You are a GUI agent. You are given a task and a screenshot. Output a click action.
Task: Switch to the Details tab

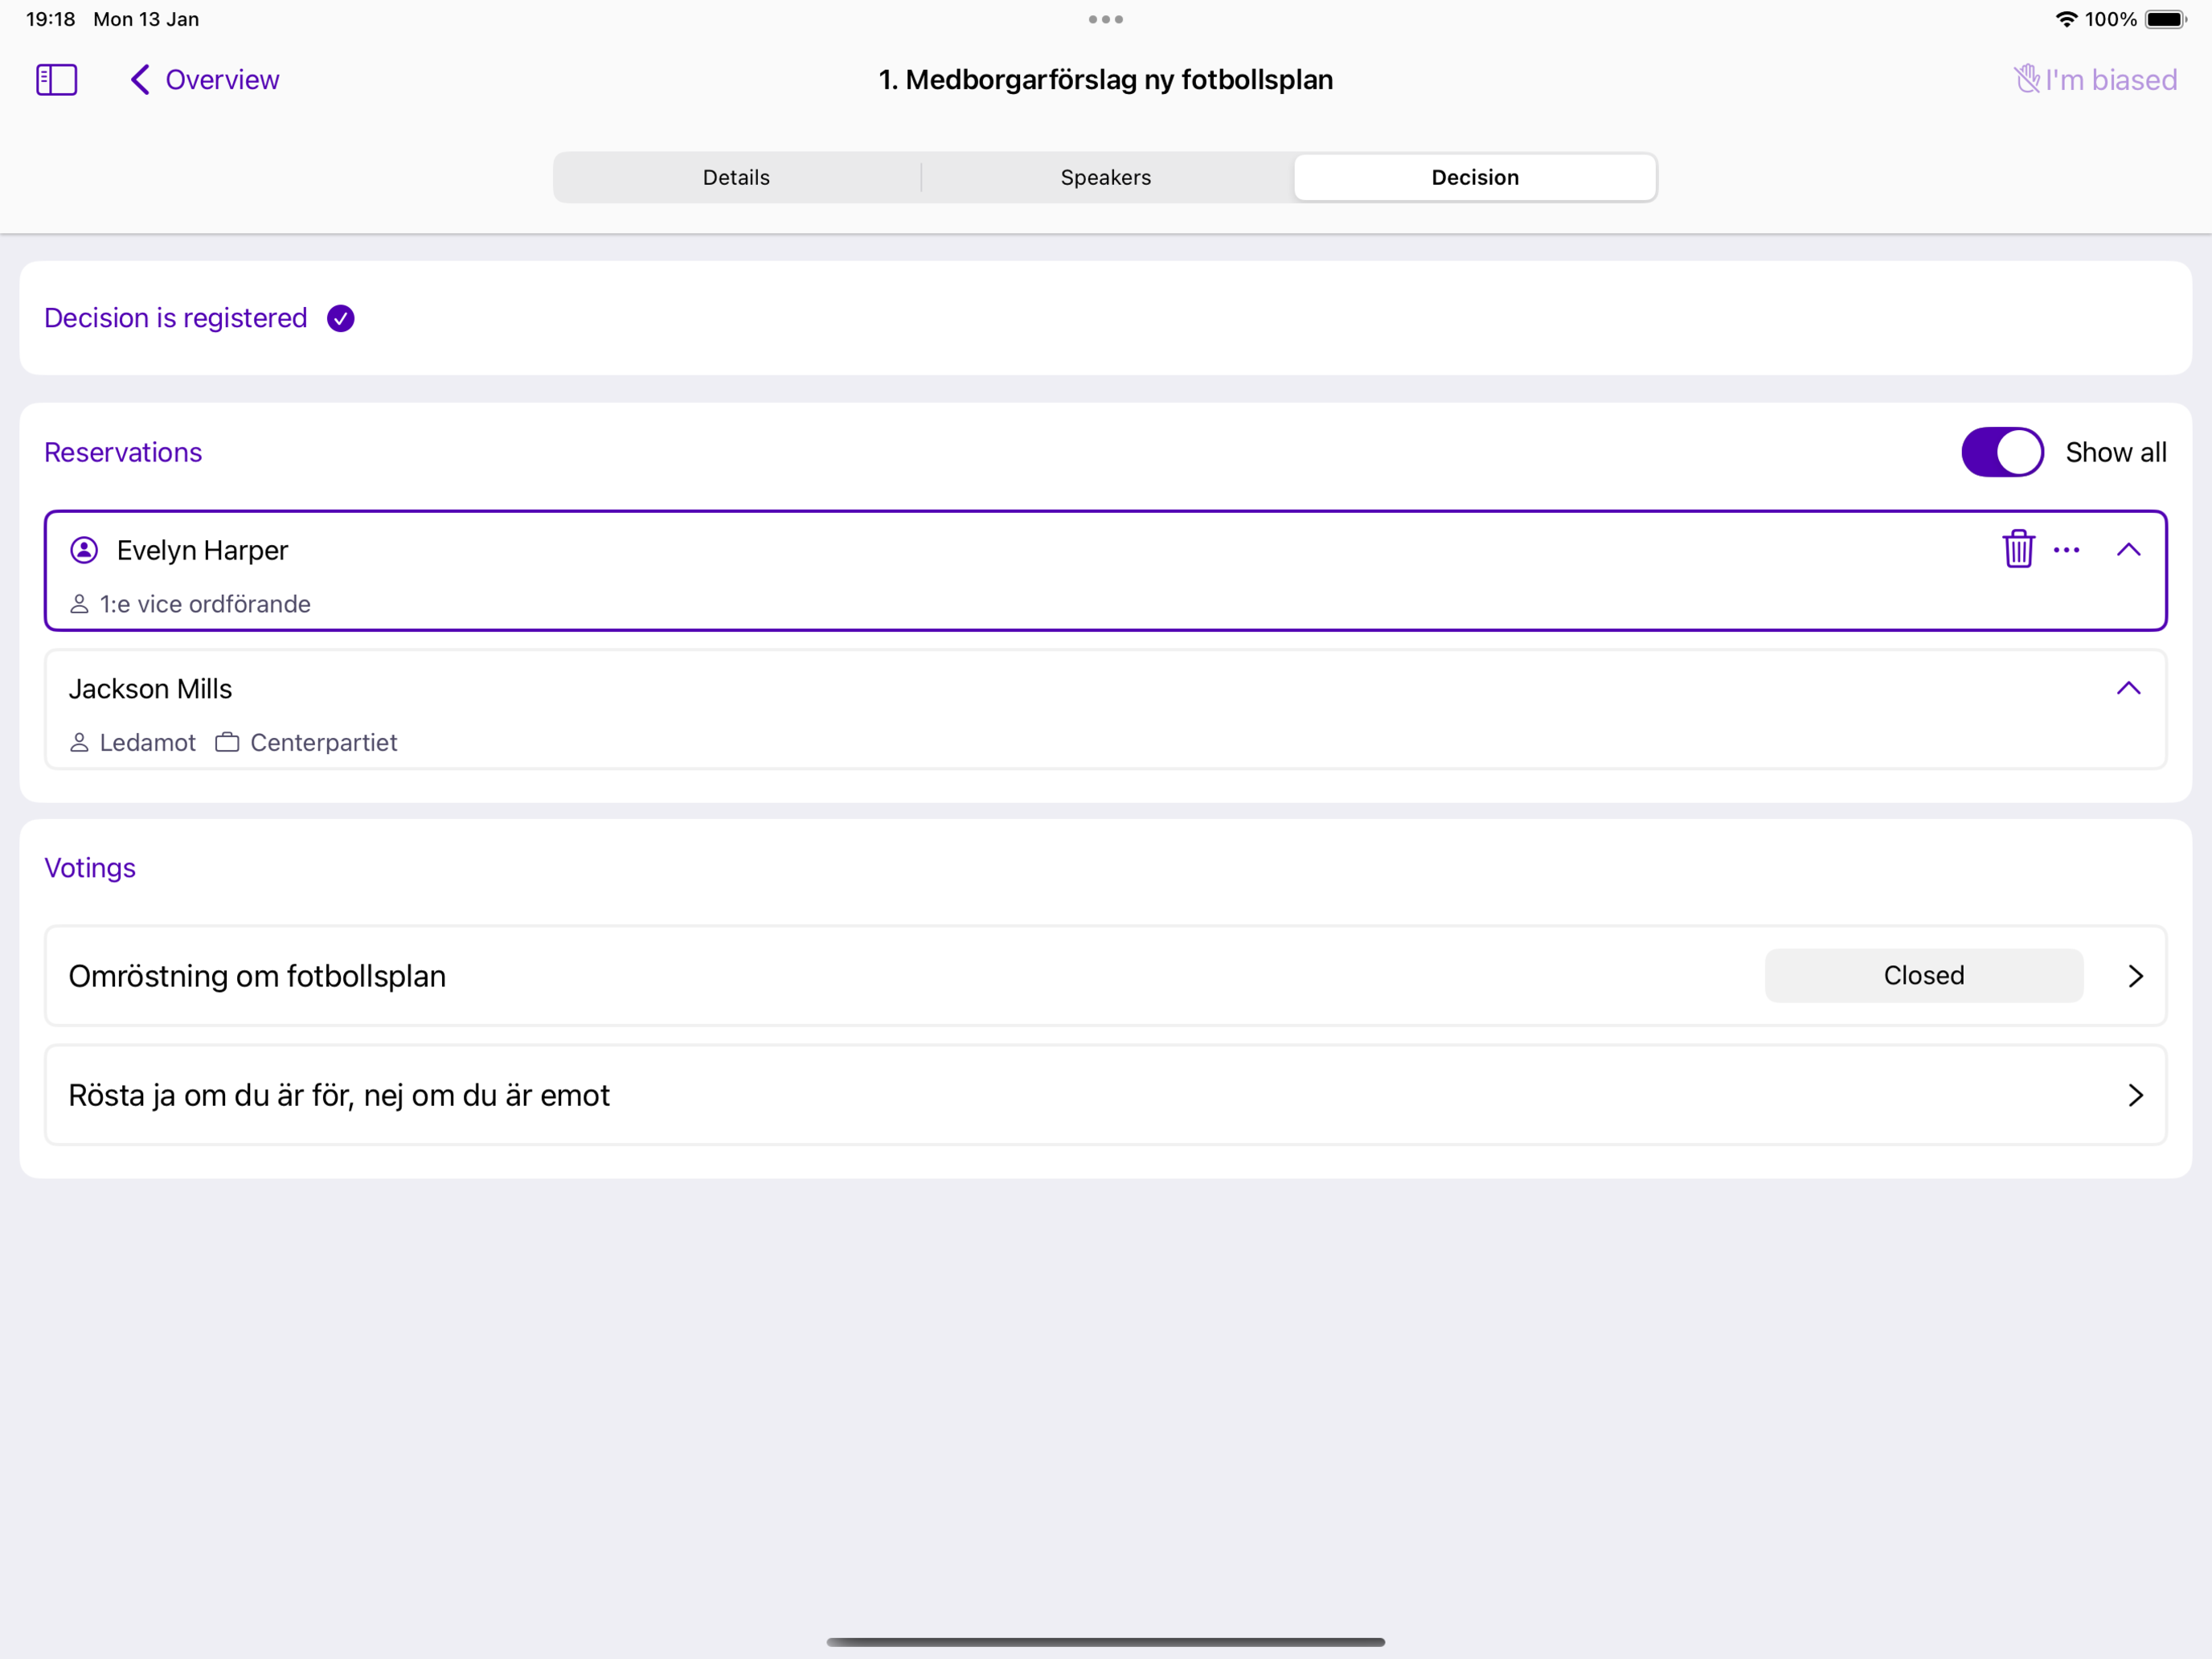point(737,177)
